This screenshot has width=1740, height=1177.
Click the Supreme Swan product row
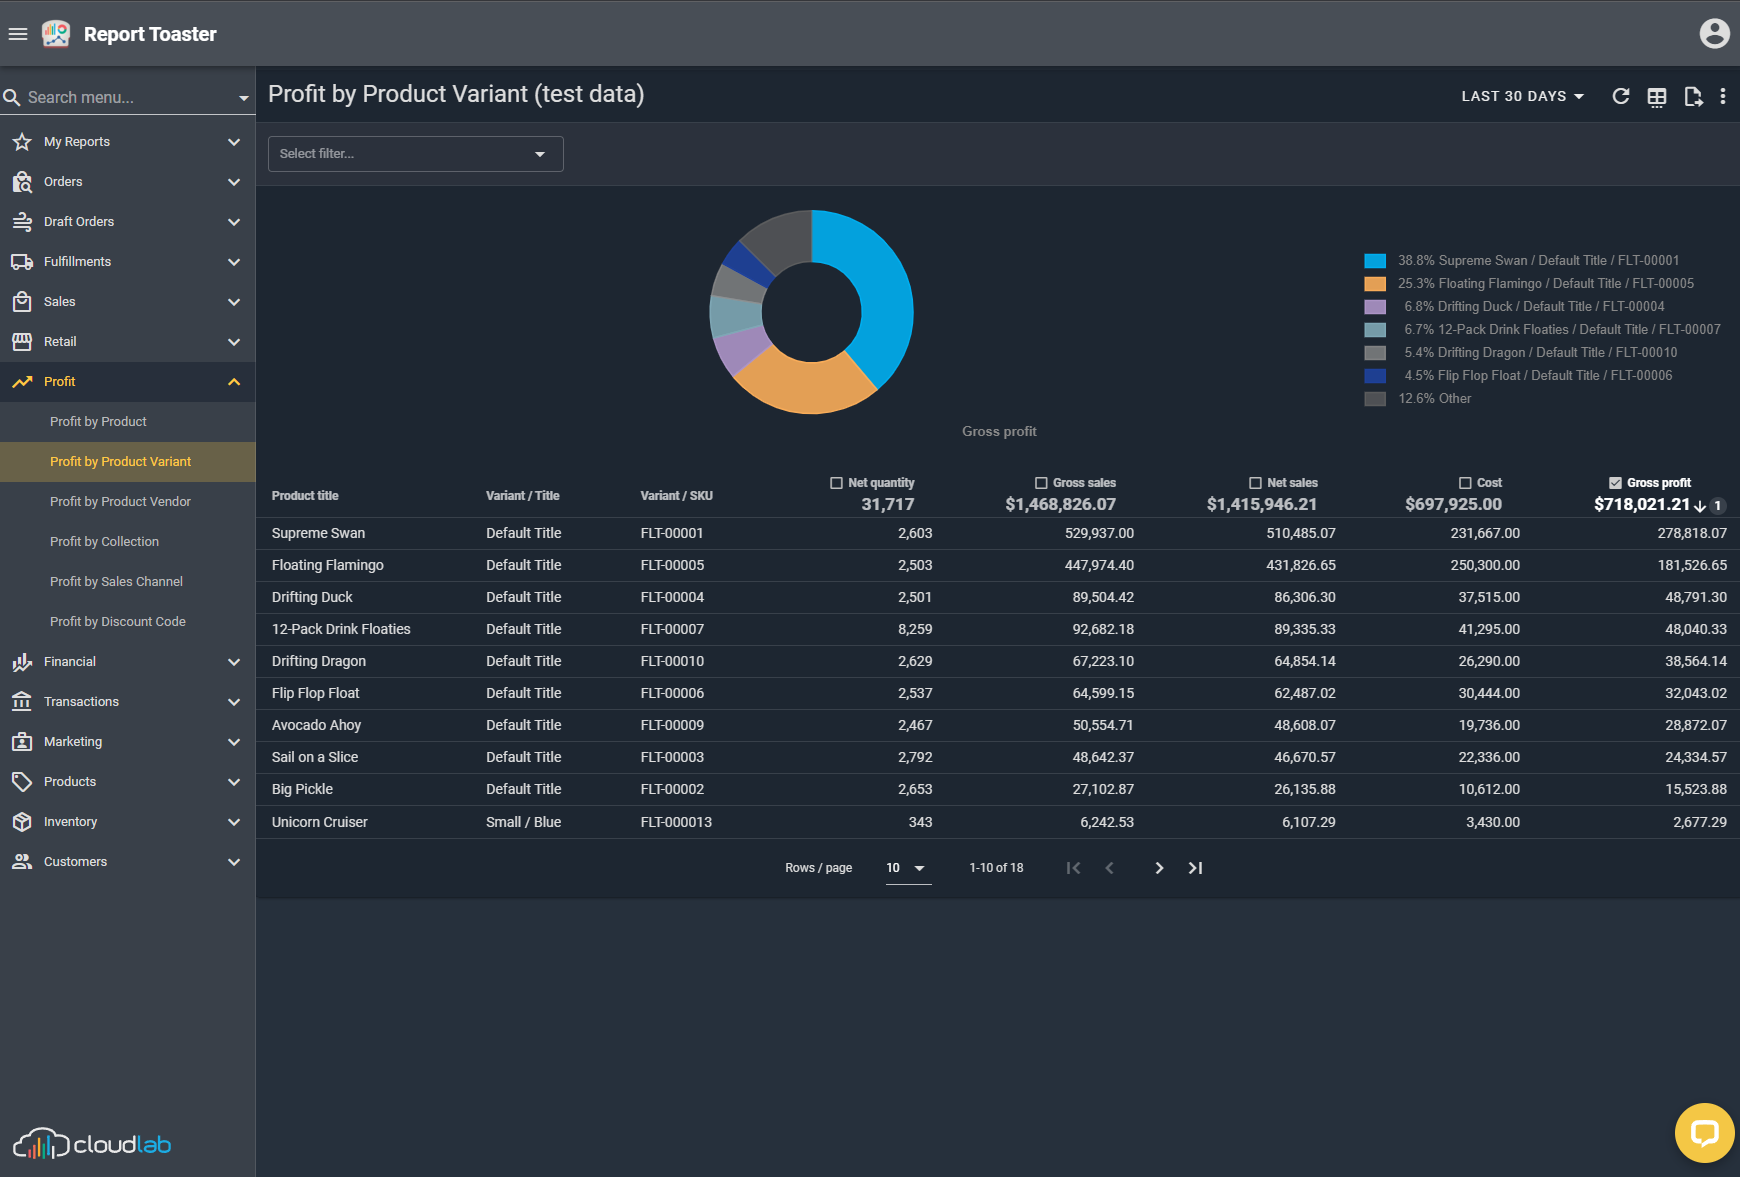(x=998, y=533)
